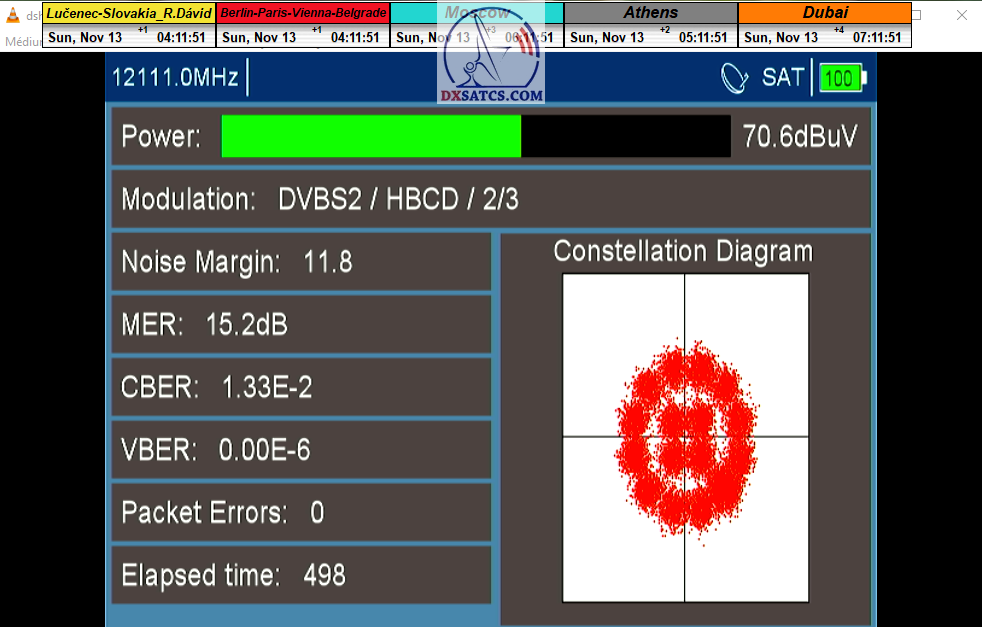Click the 12111.0MHz frequency field
The width and height of the screenshot is (982, 627).
[176, 78]
